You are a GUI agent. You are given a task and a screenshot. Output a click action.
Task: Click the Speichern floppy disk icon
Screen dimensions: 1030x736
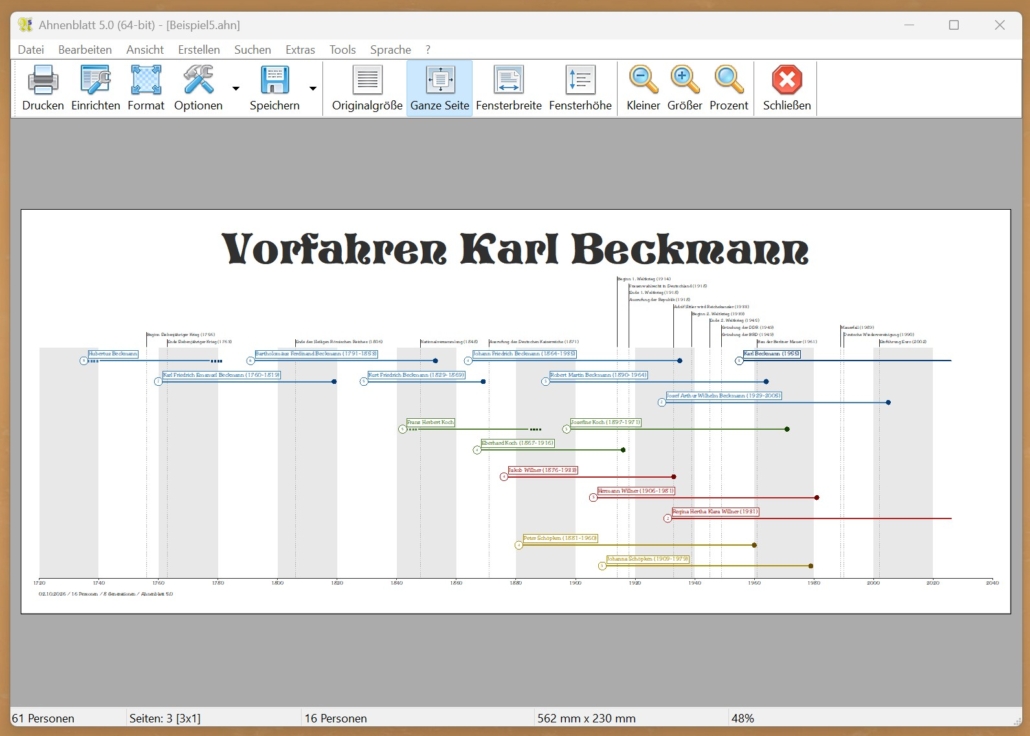click(275, 80)
